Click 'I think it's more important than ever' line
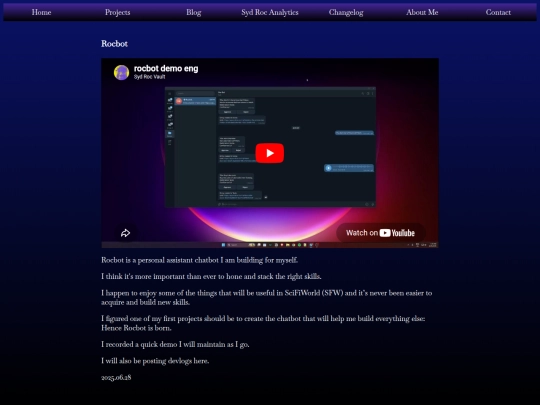 point(211,277)
